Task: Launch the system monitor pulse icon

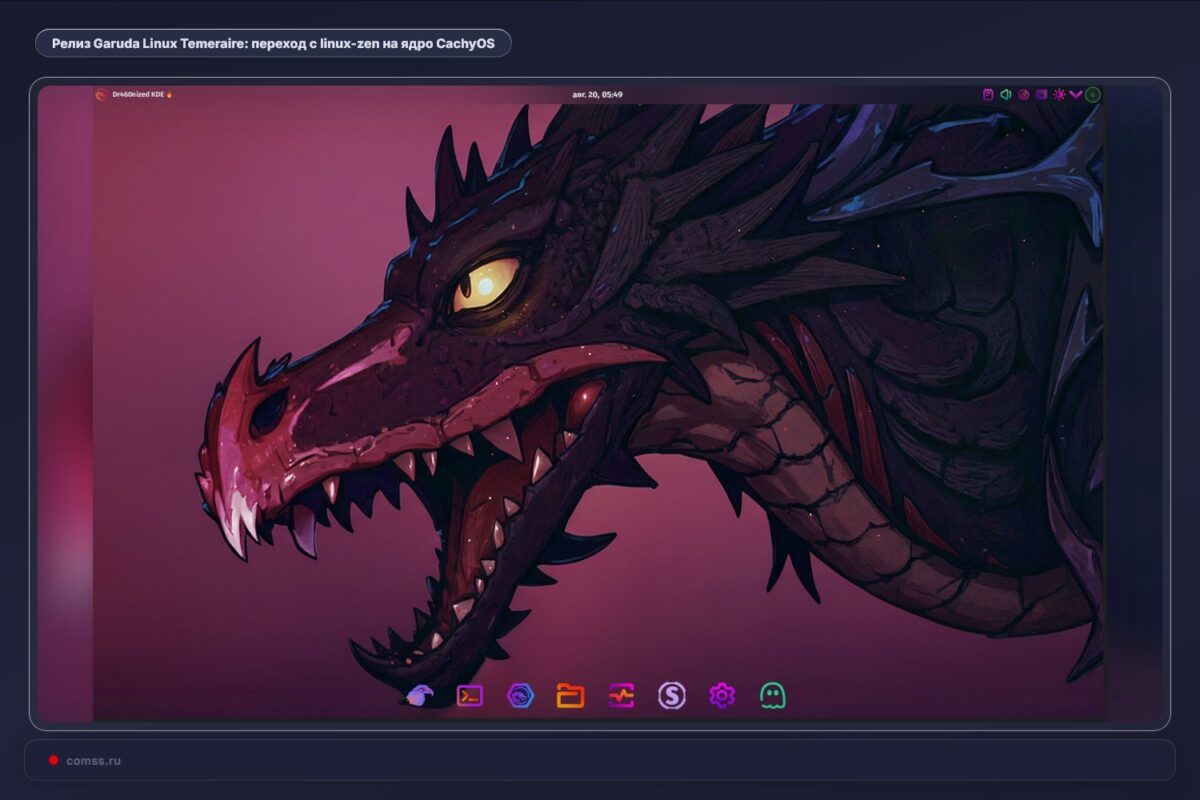Action: coord(621,695)
